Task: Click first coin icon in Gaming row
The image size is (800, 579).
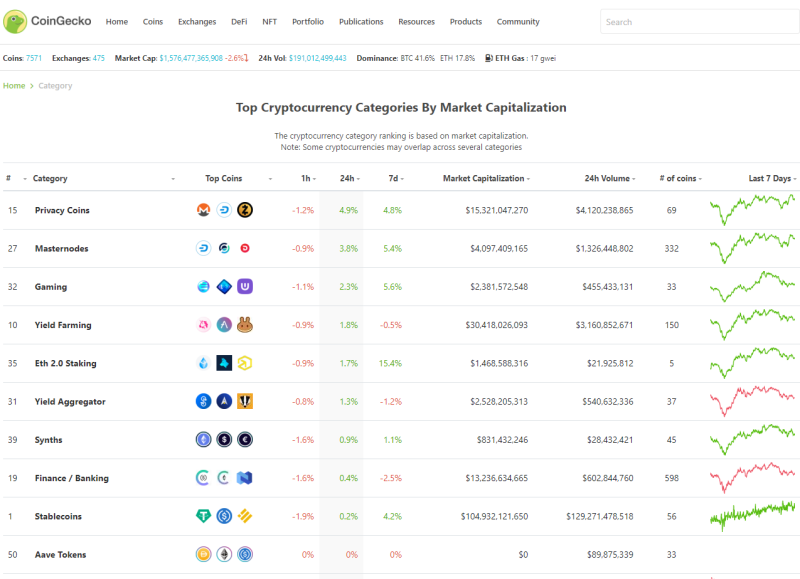Action: (204, 287)
